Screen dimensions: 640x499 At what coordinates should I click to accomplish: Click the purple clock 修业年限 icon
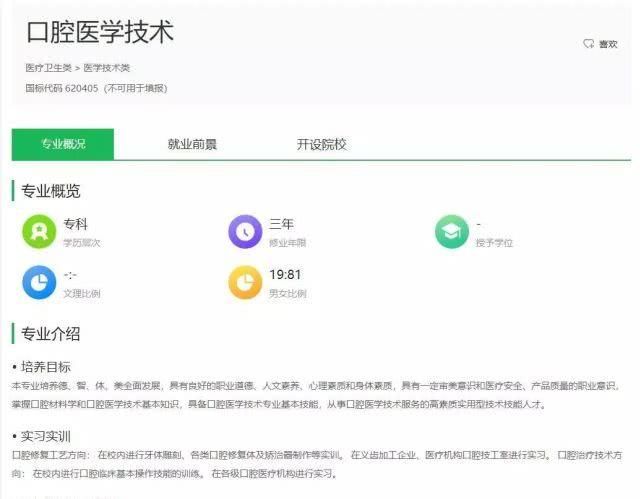(245, 232)
